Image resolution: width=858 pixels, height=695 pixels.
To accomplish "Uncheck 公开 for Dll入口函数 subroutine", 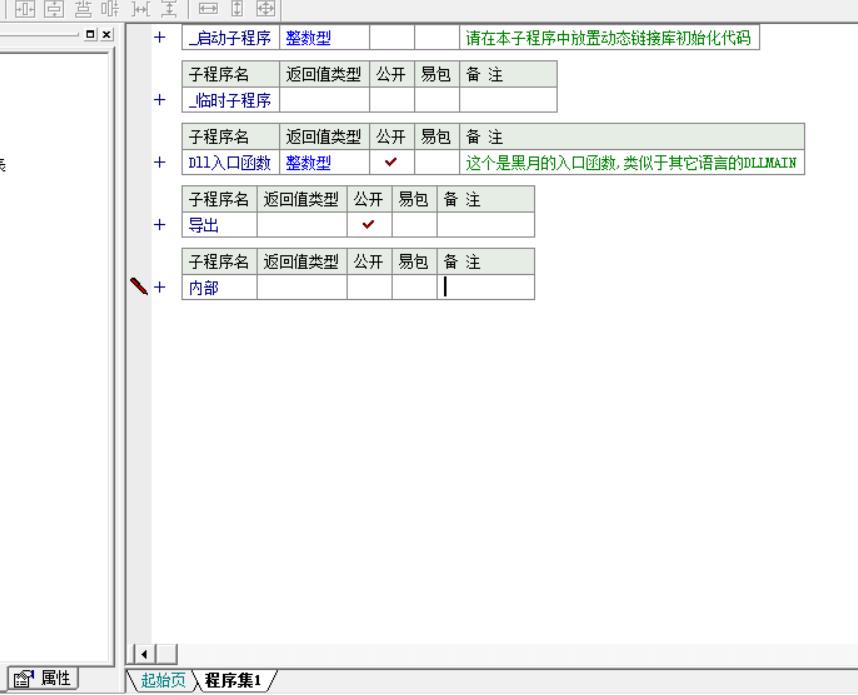I will pos(391,162).
